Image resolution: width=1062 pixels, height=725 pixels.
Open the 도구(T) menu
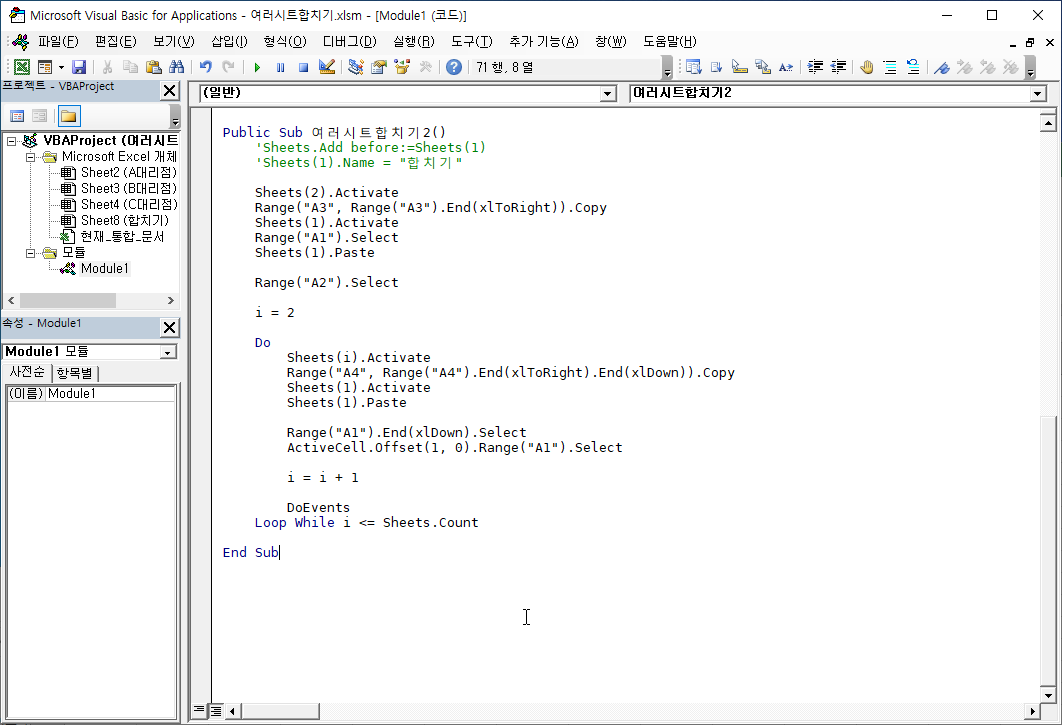472,41
